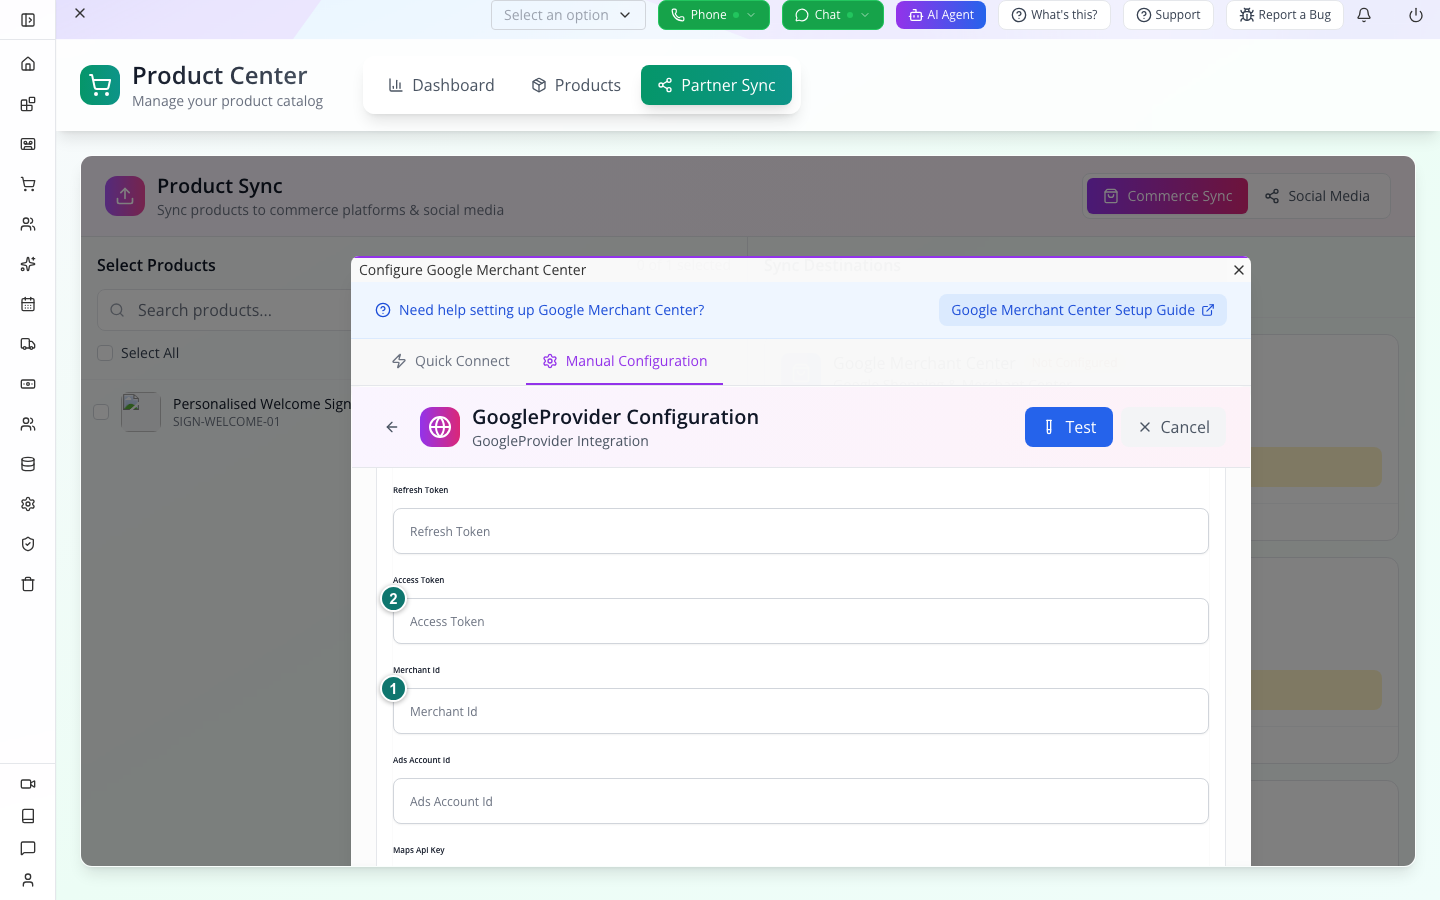Switch to the Quick Connect tab
The width and height of the screenshot is (1440, 900).
pyautogui.click(x=450, y=361)
